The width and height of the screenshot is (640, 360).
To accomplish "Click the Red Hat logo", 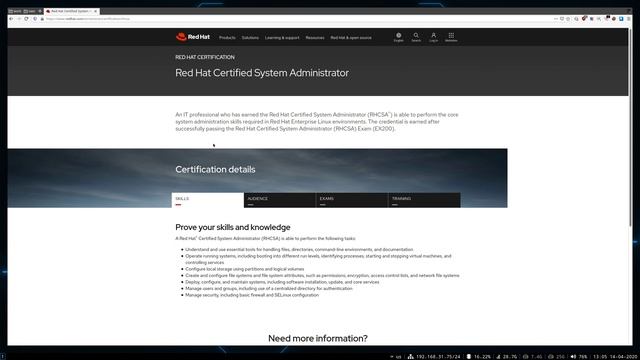I will pyautogui.click(x=193, y=37).
